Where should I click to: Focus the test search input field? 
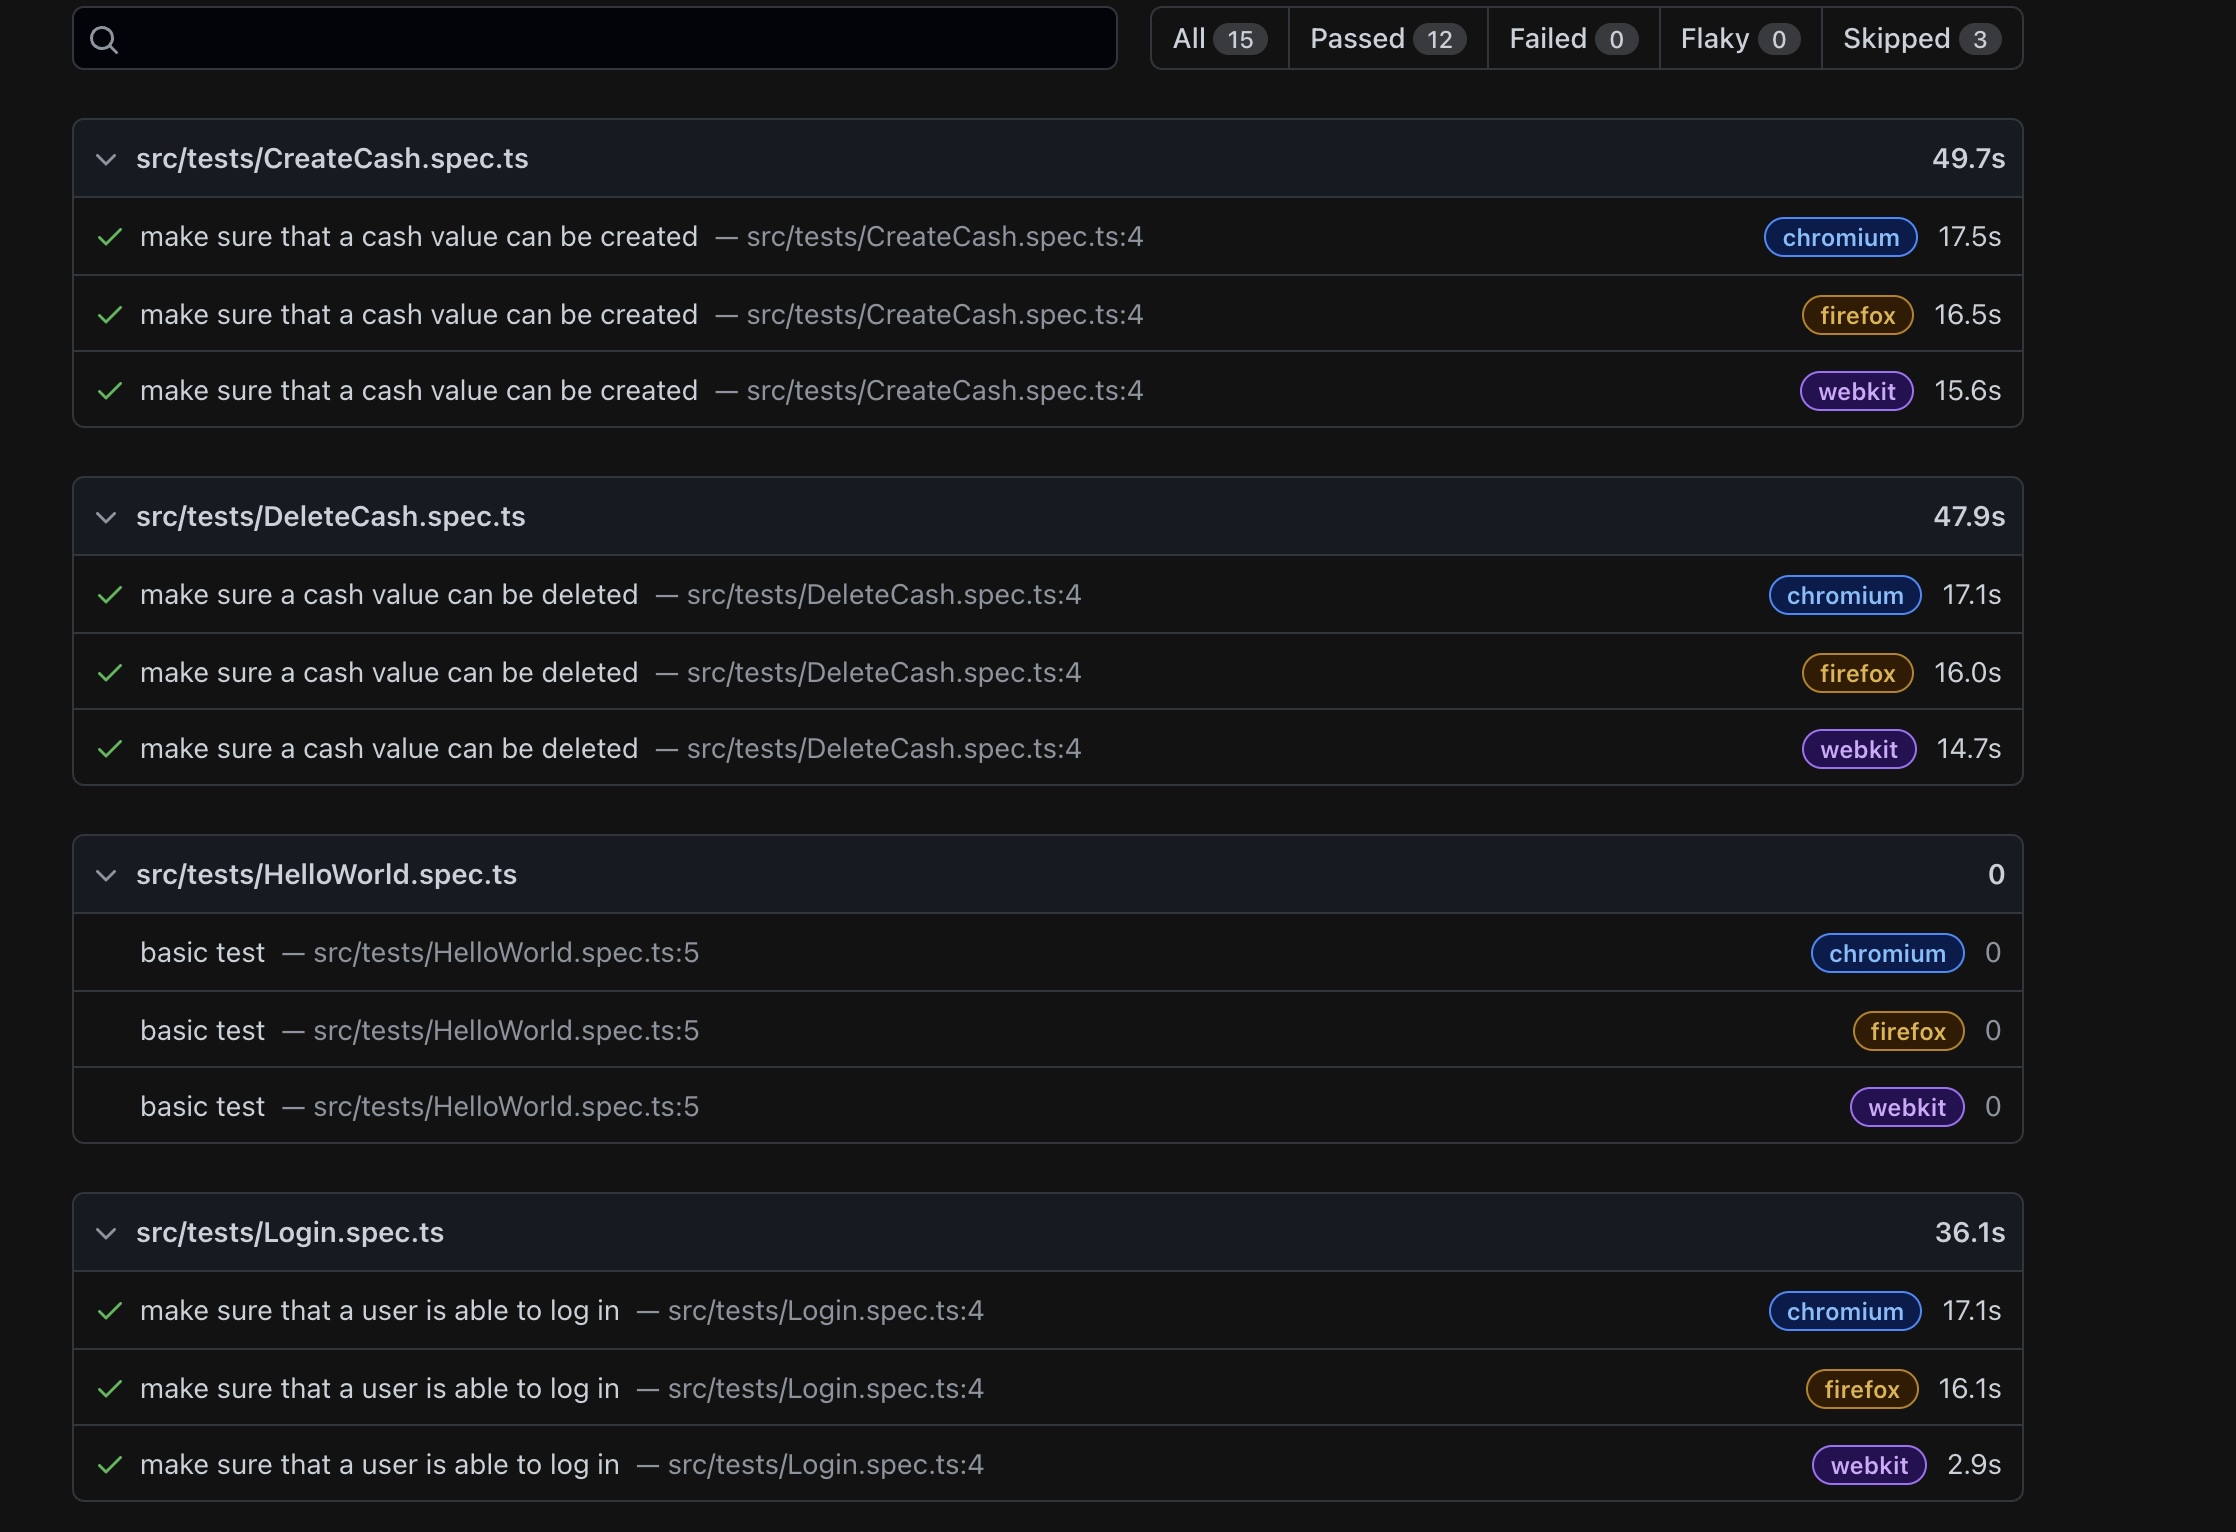[610, 39]
